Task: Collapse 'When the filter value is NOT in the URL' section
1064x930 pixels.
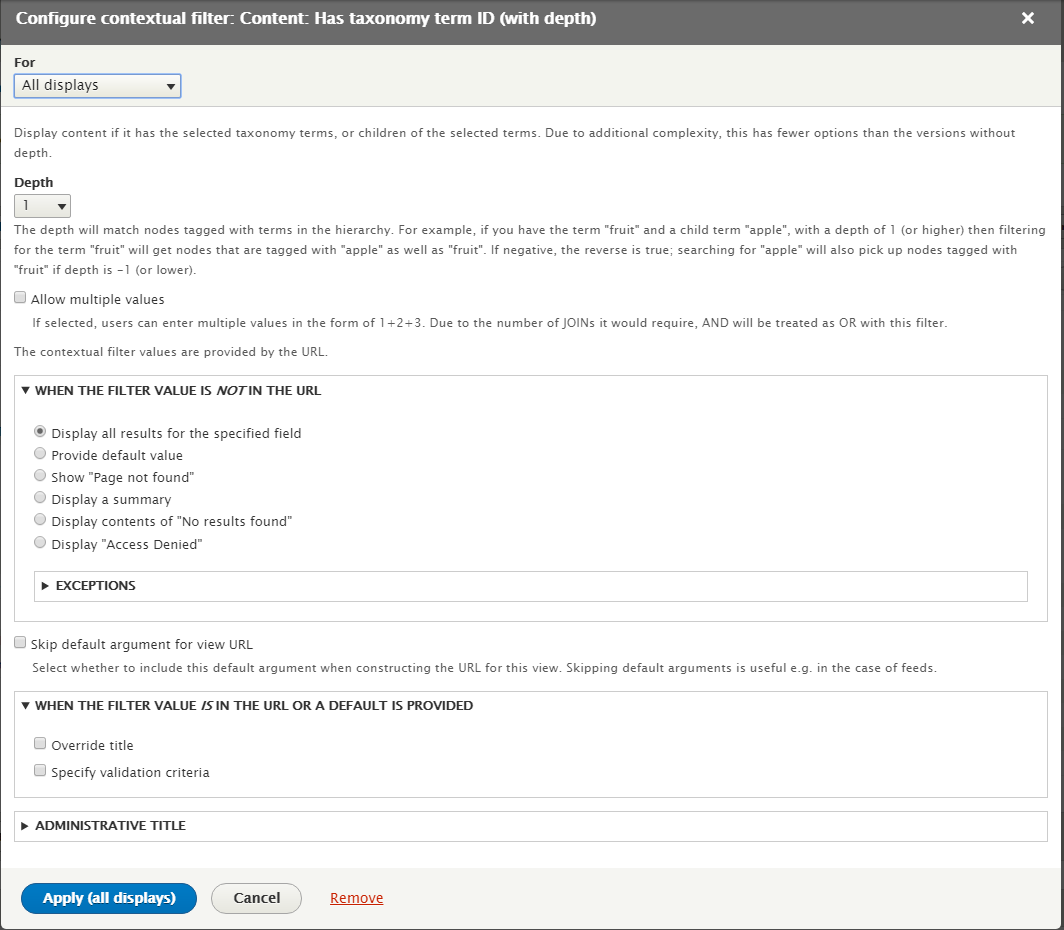Action: tap(177, 390)
